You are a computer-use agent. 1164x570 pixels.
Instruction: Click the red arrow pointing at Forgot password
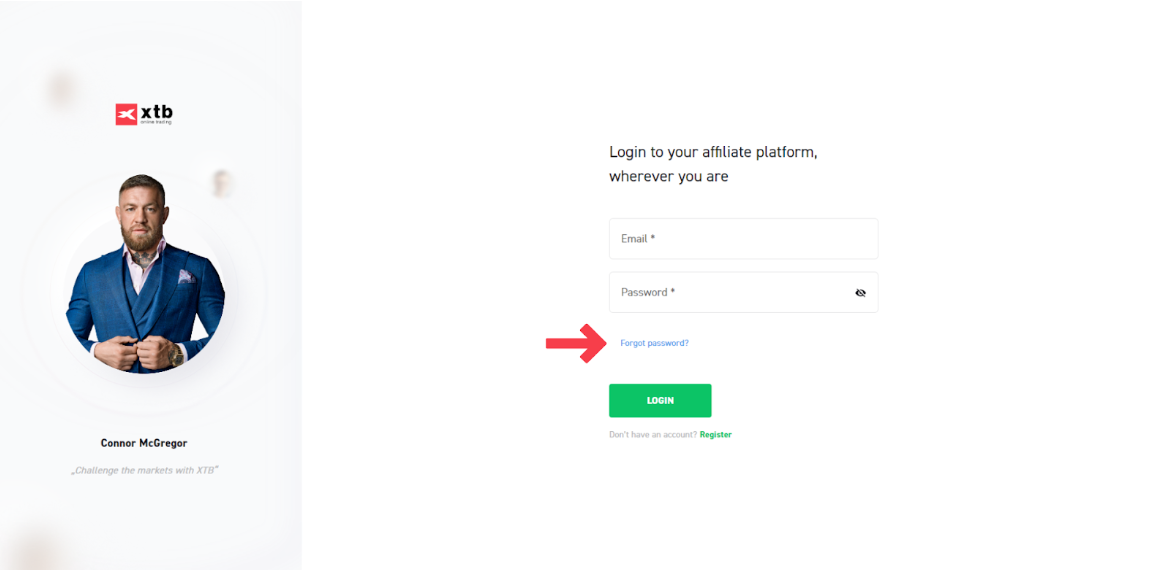pos(575,343)
